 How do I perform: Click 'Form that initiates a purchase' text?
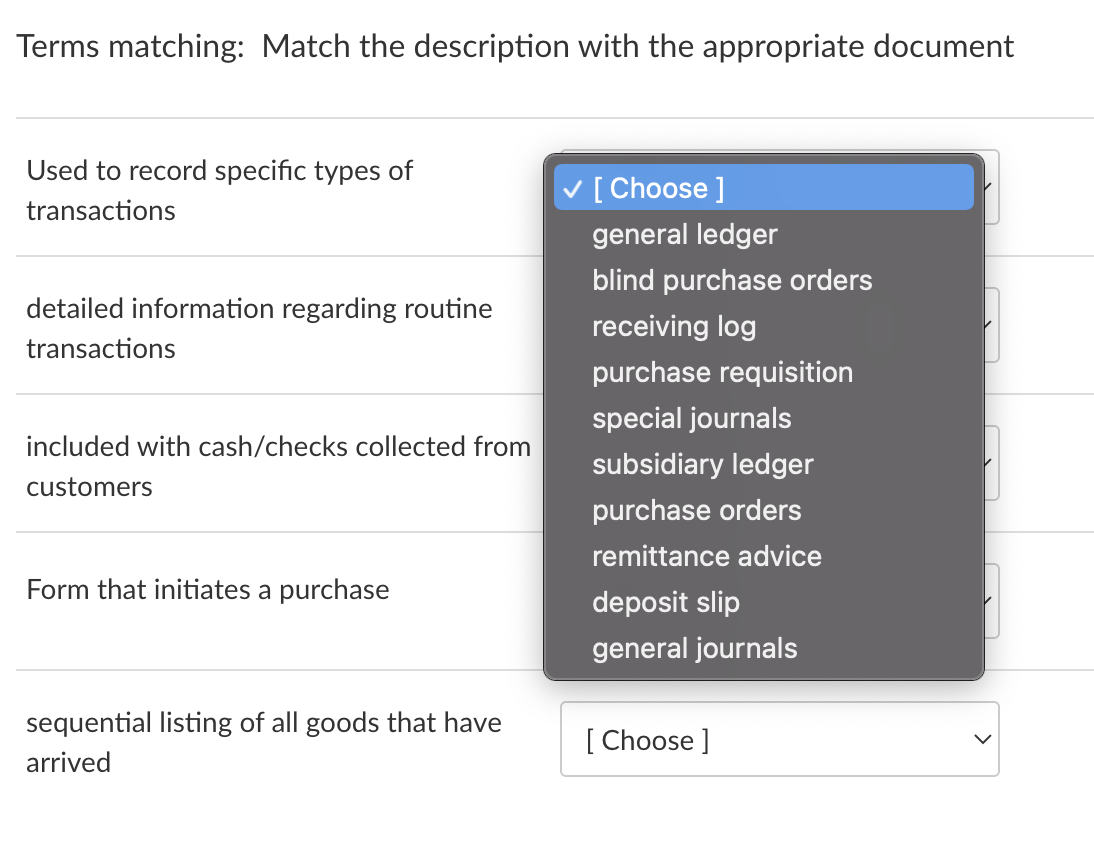(x=208, y=590)
